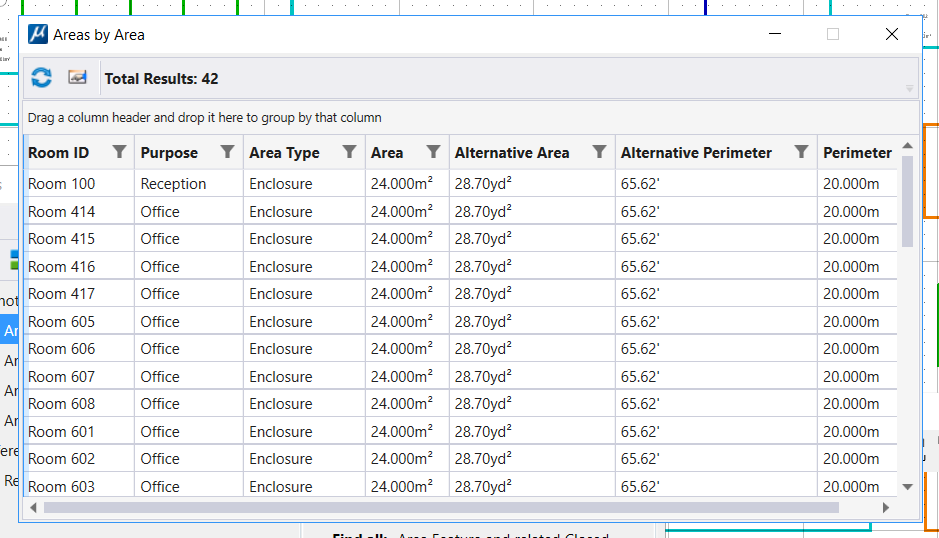The image size is (939, 538).
Task: Select the Room 417 row
Action: coord(461,294)
